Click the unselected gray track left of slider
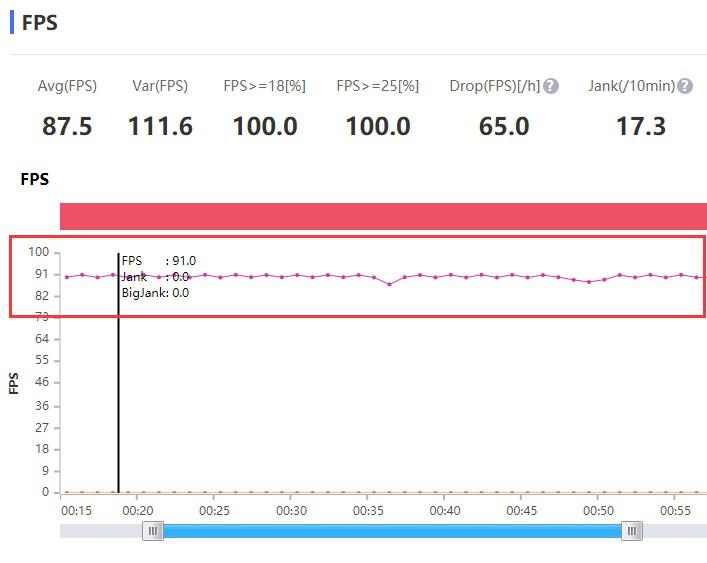 point(101,531)
